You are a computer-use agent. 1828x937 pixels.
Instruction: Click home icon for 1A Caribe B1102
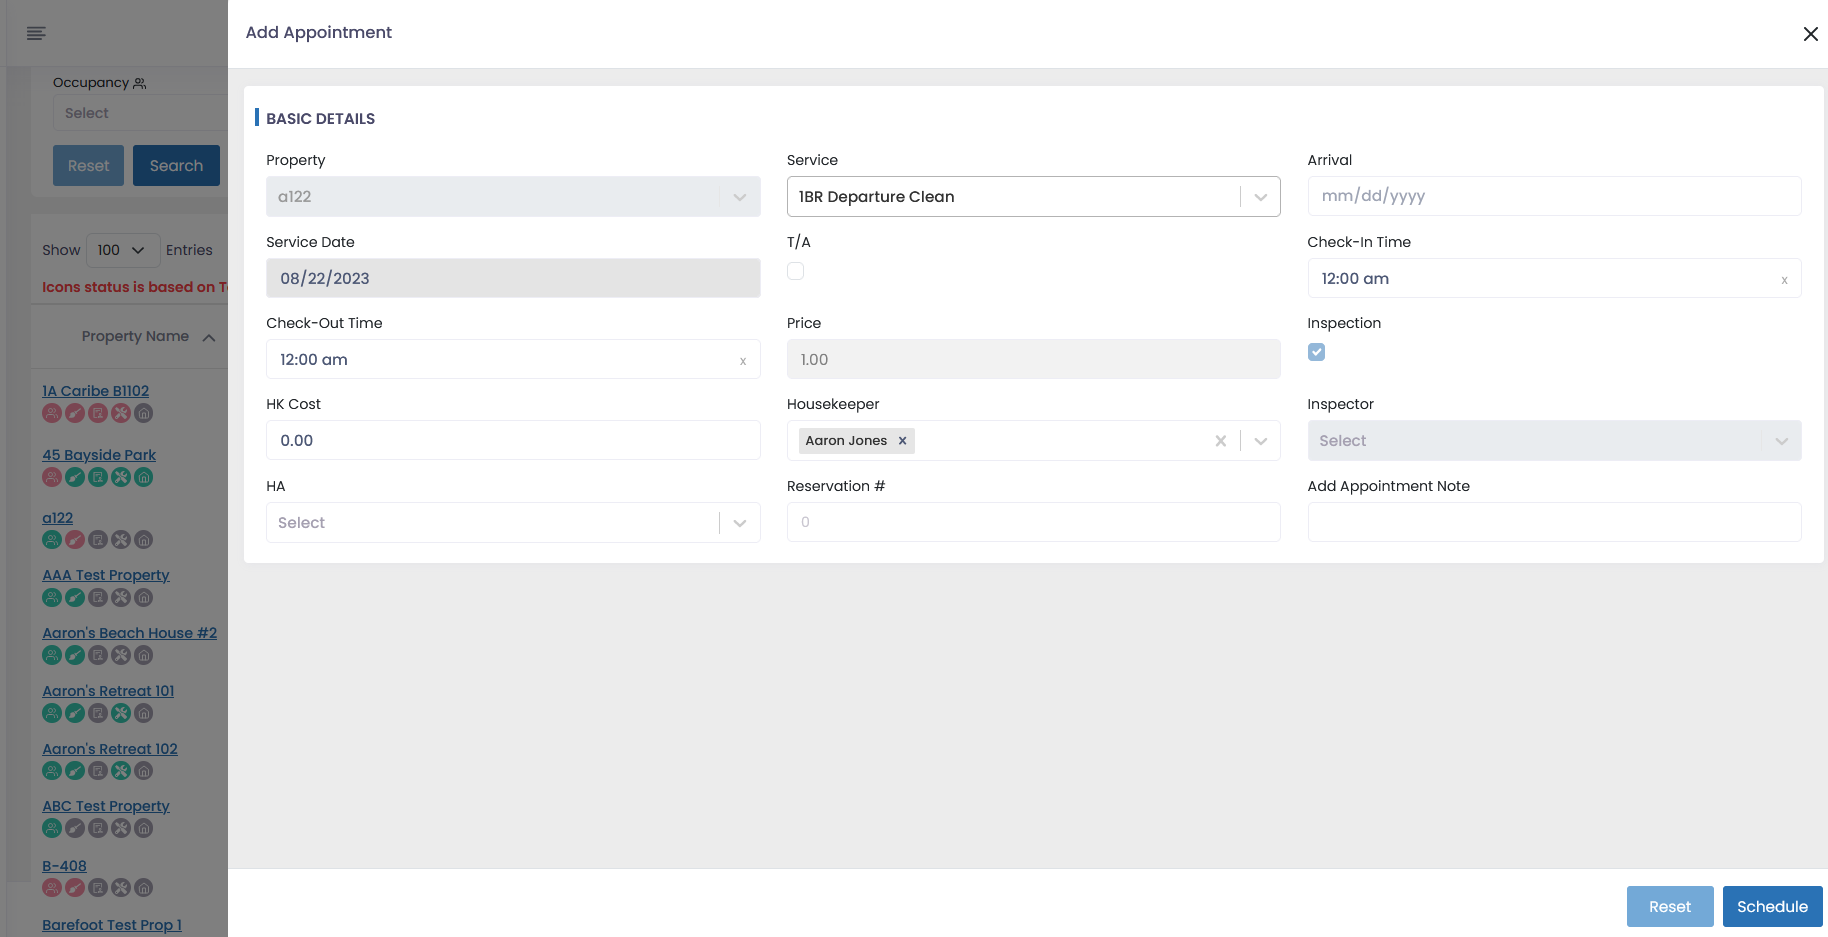(x=144, y=413)
